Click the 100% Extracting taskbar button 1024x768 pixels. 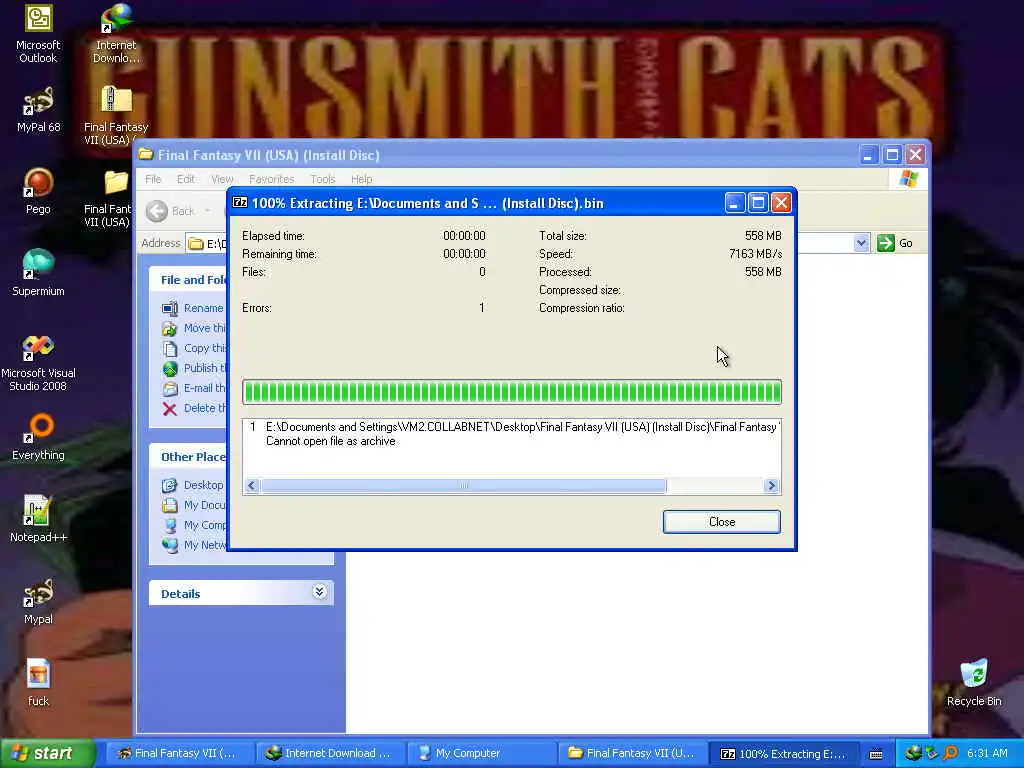coord(783,753)
